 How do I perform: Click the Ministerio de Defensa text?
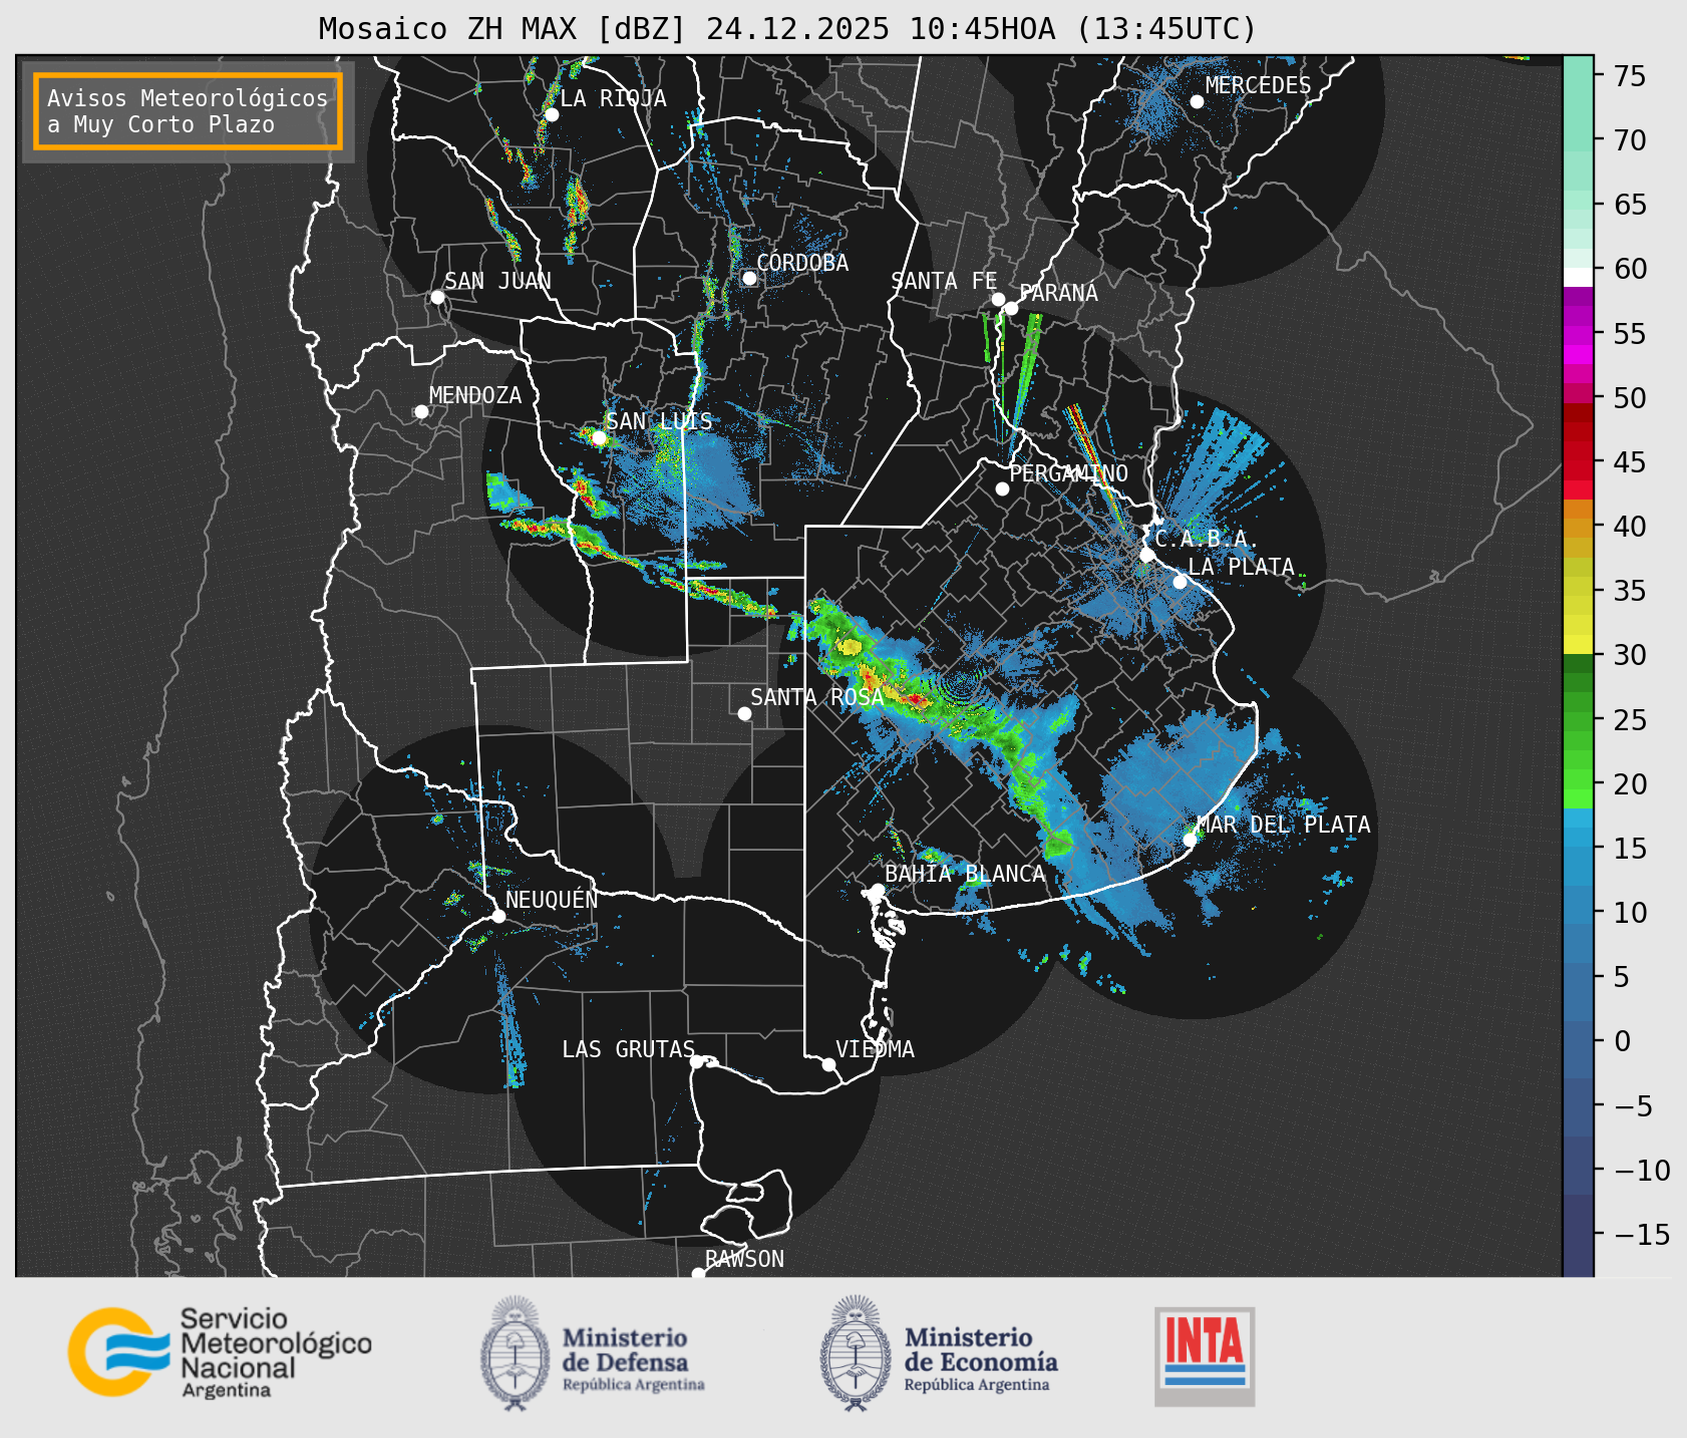pos(633,1359)
